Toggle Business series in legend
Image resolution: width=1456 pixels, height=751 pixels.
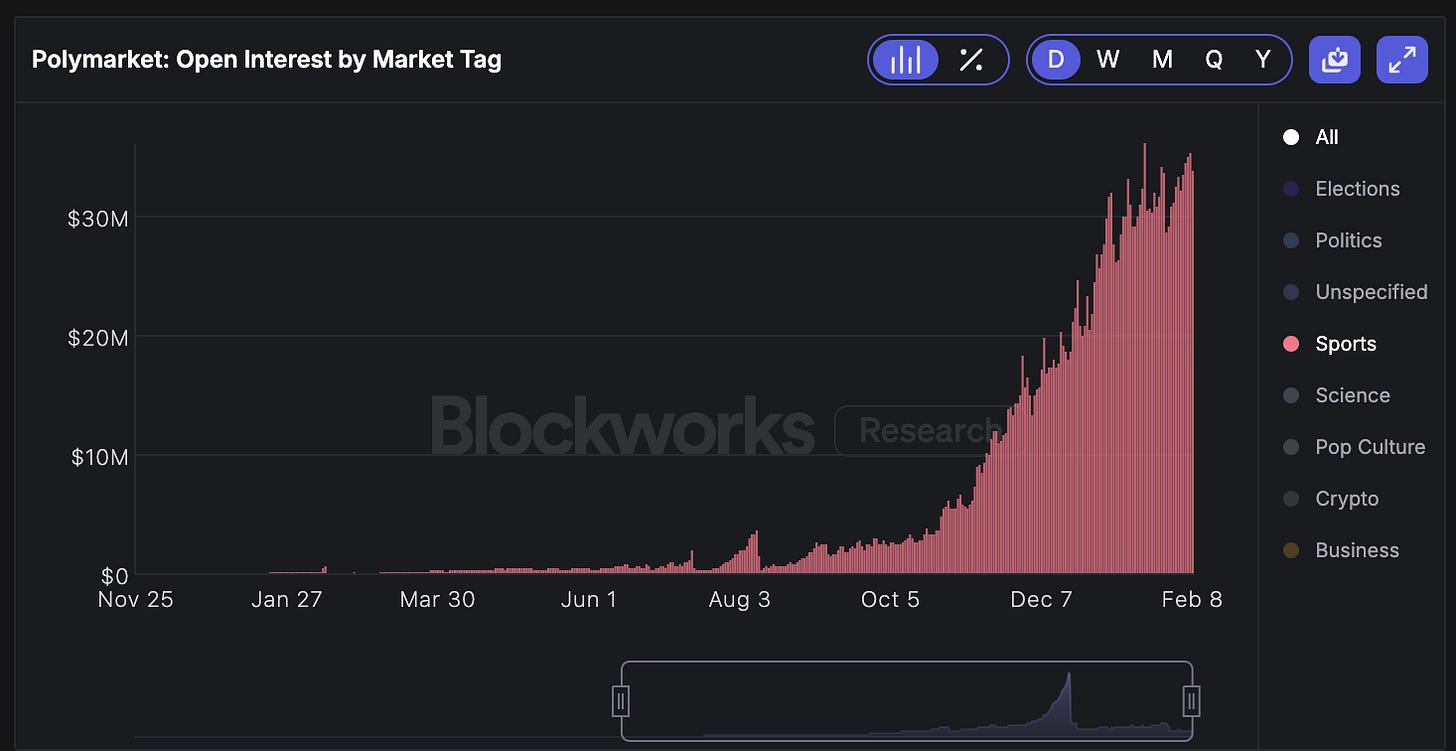click(1340, 550)
